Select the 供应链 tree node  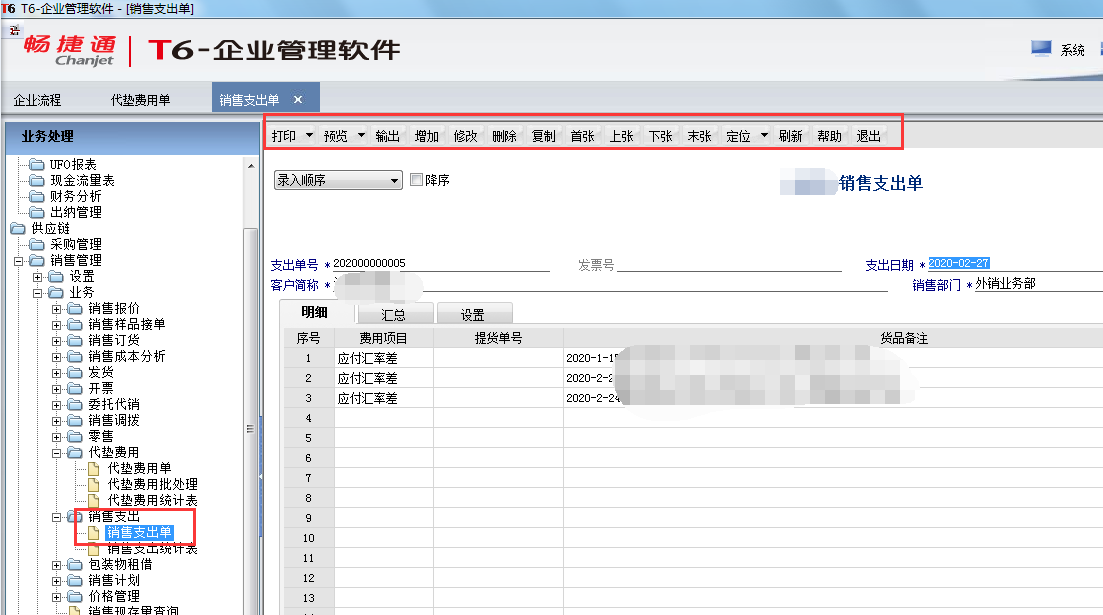click(50, 228)
